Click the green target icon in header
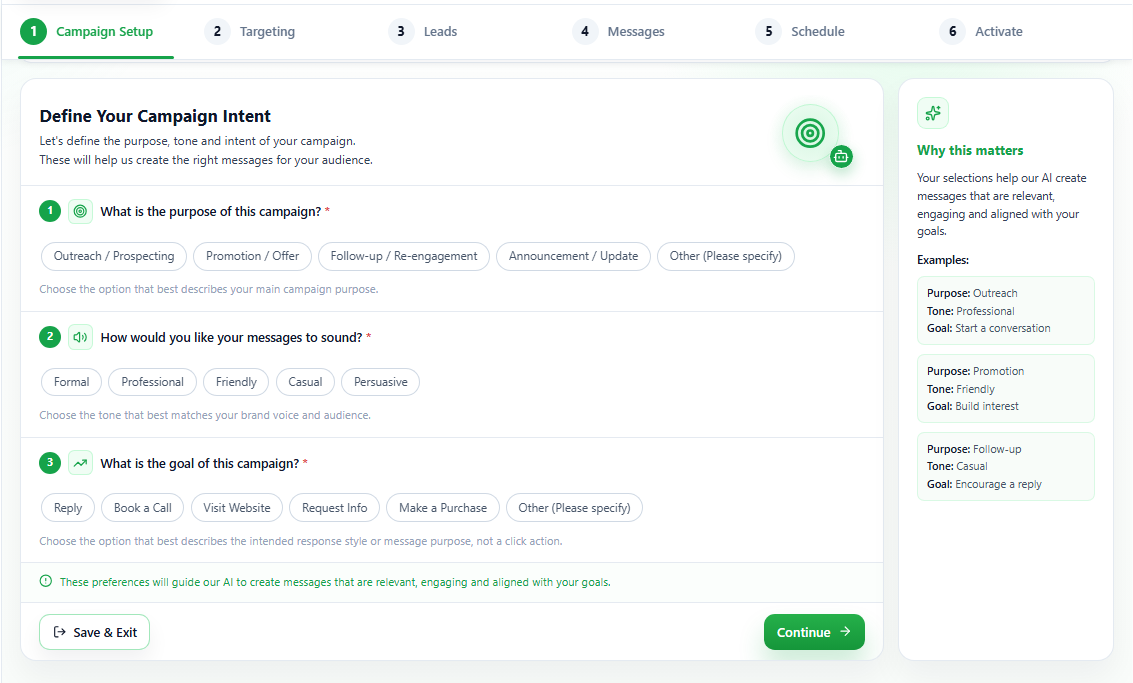Viewport: 1133px width, 683px height. tap(810, 133)
